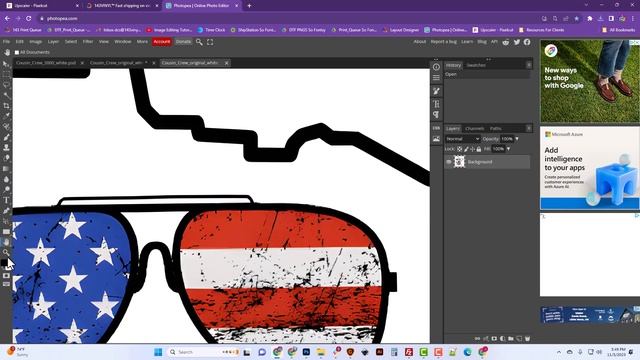Hide the Background layer with eye icon
Screen dimensions: 640x360
coord(449,162)
